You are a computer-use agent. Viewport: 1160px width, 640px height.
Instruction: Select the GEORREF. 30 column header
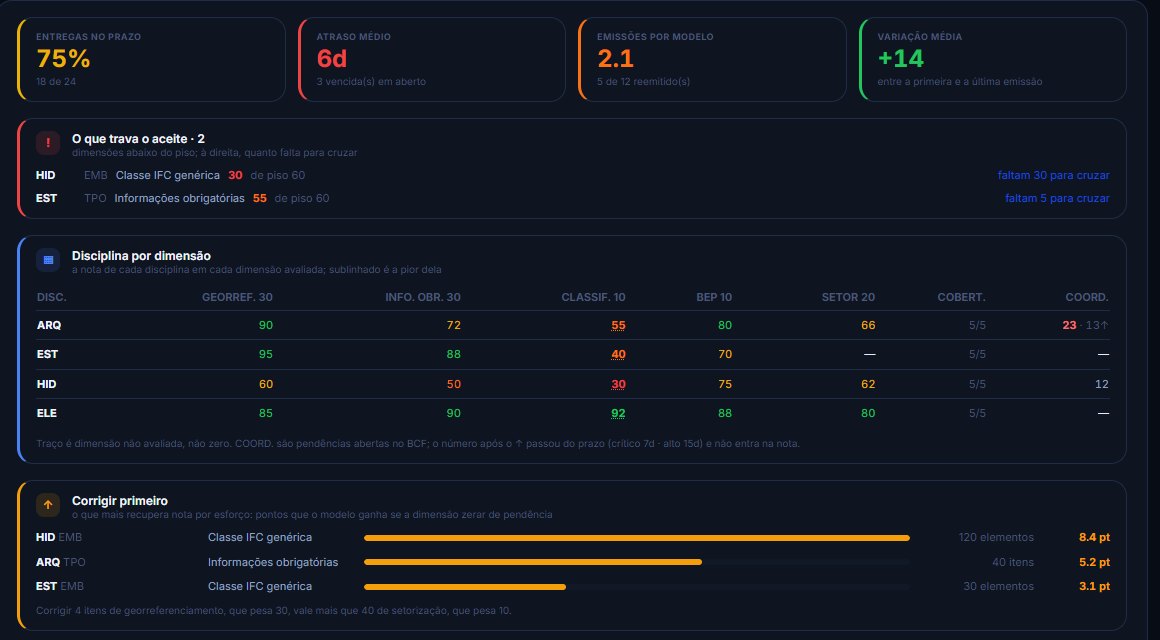[x=237, y=297]
